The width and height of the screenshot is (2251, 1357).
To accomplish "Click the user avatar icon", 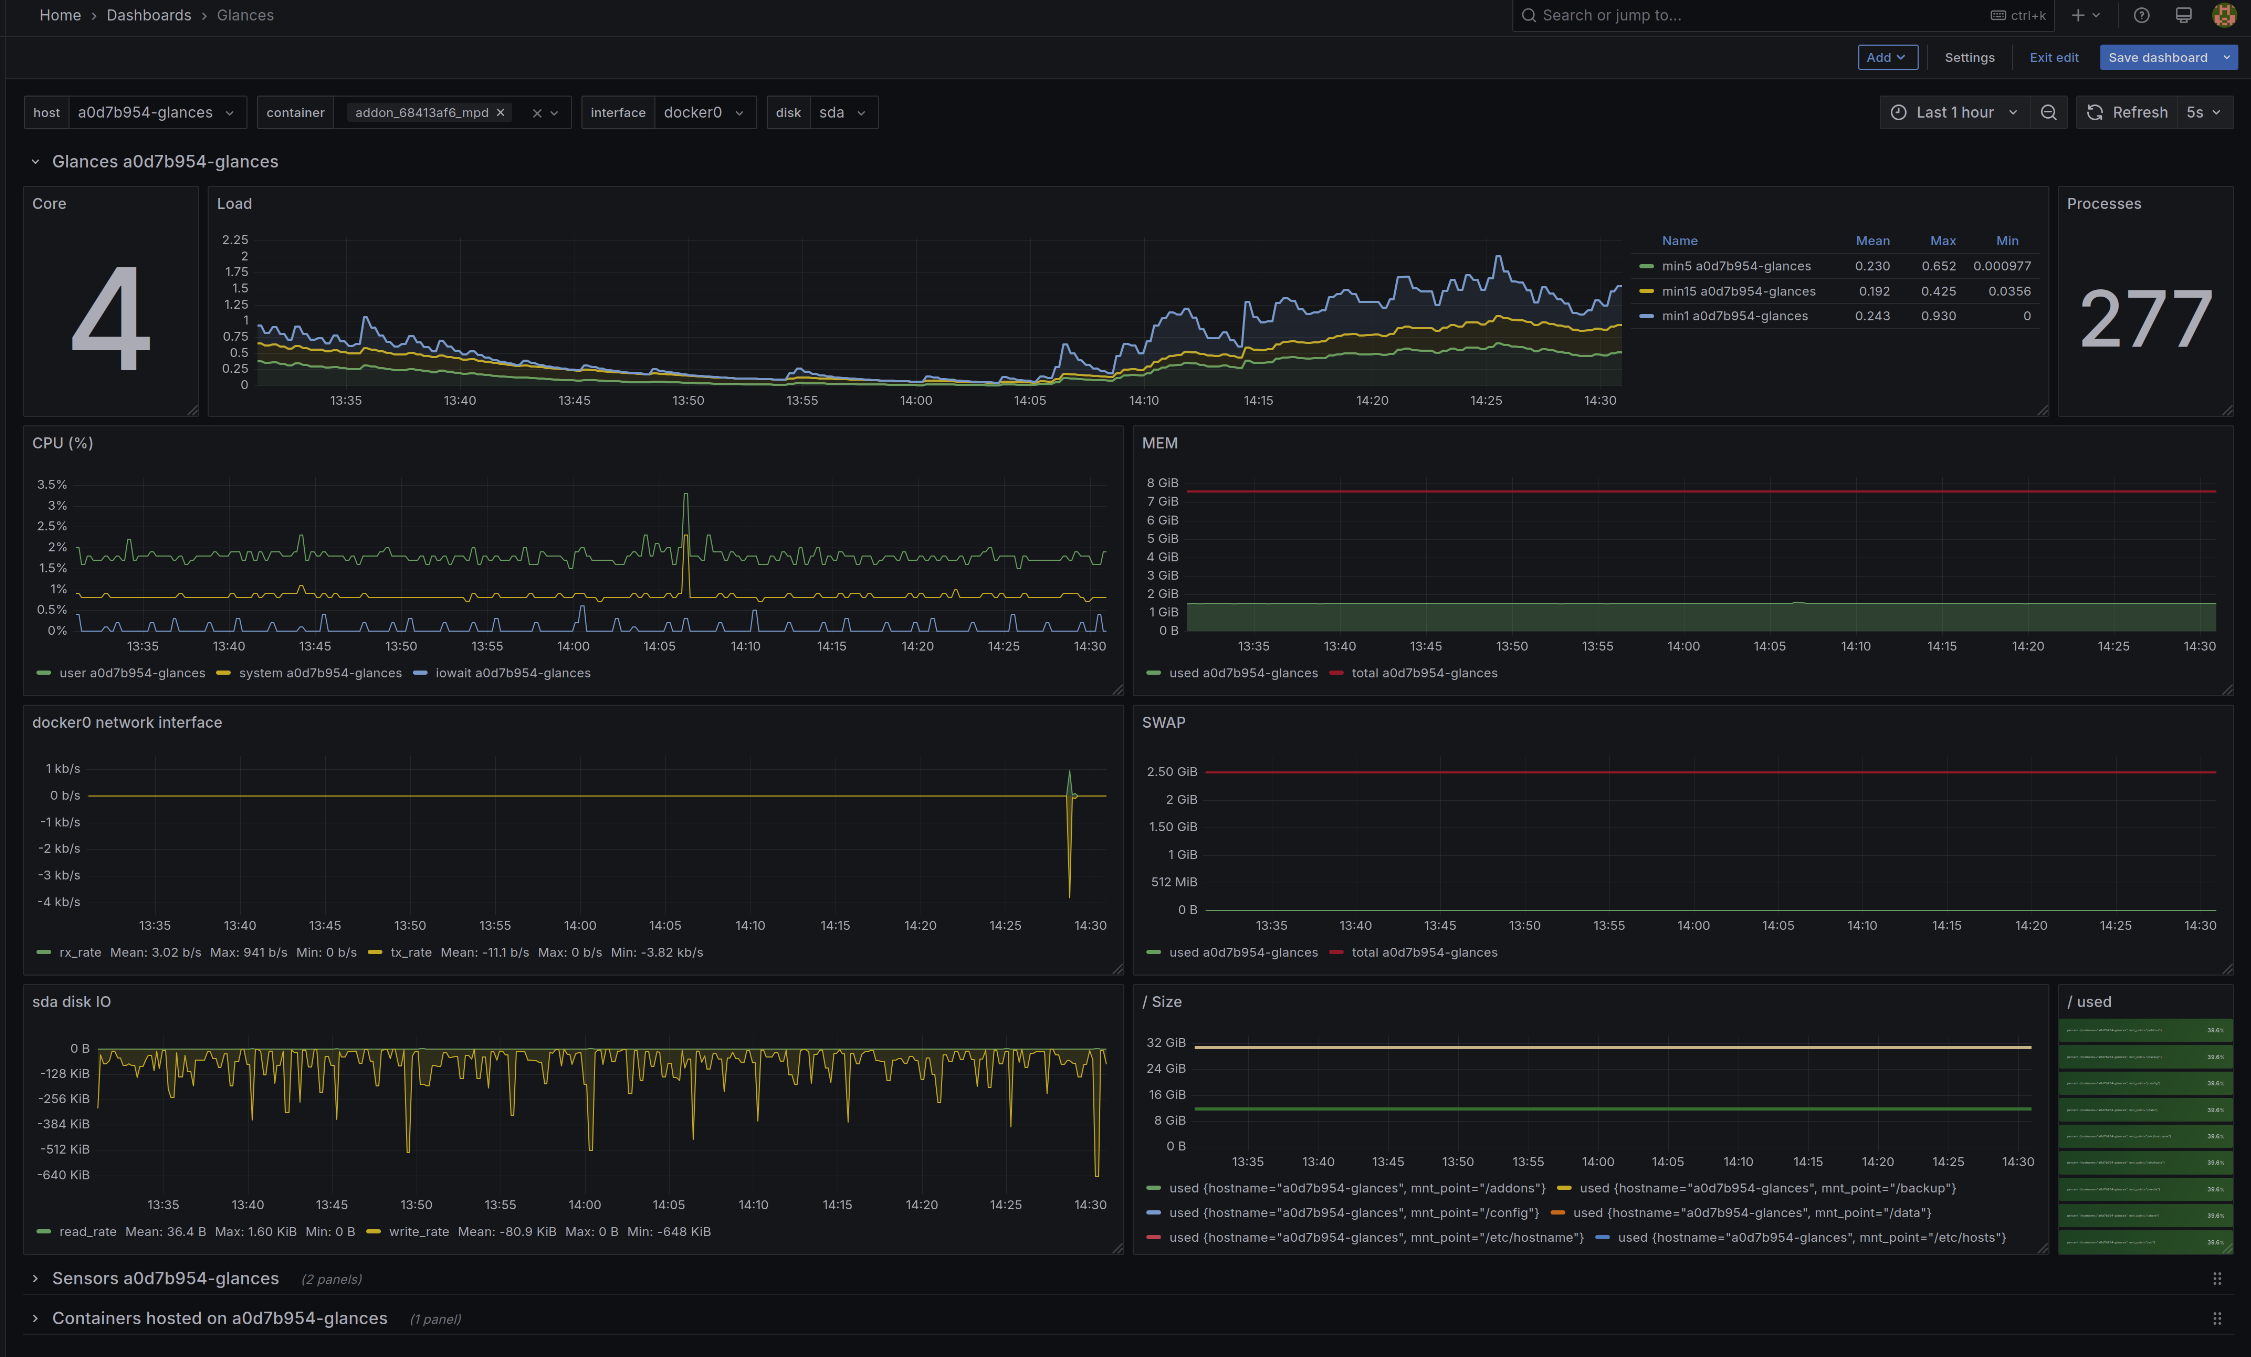I will click(x=2224, y=15).
